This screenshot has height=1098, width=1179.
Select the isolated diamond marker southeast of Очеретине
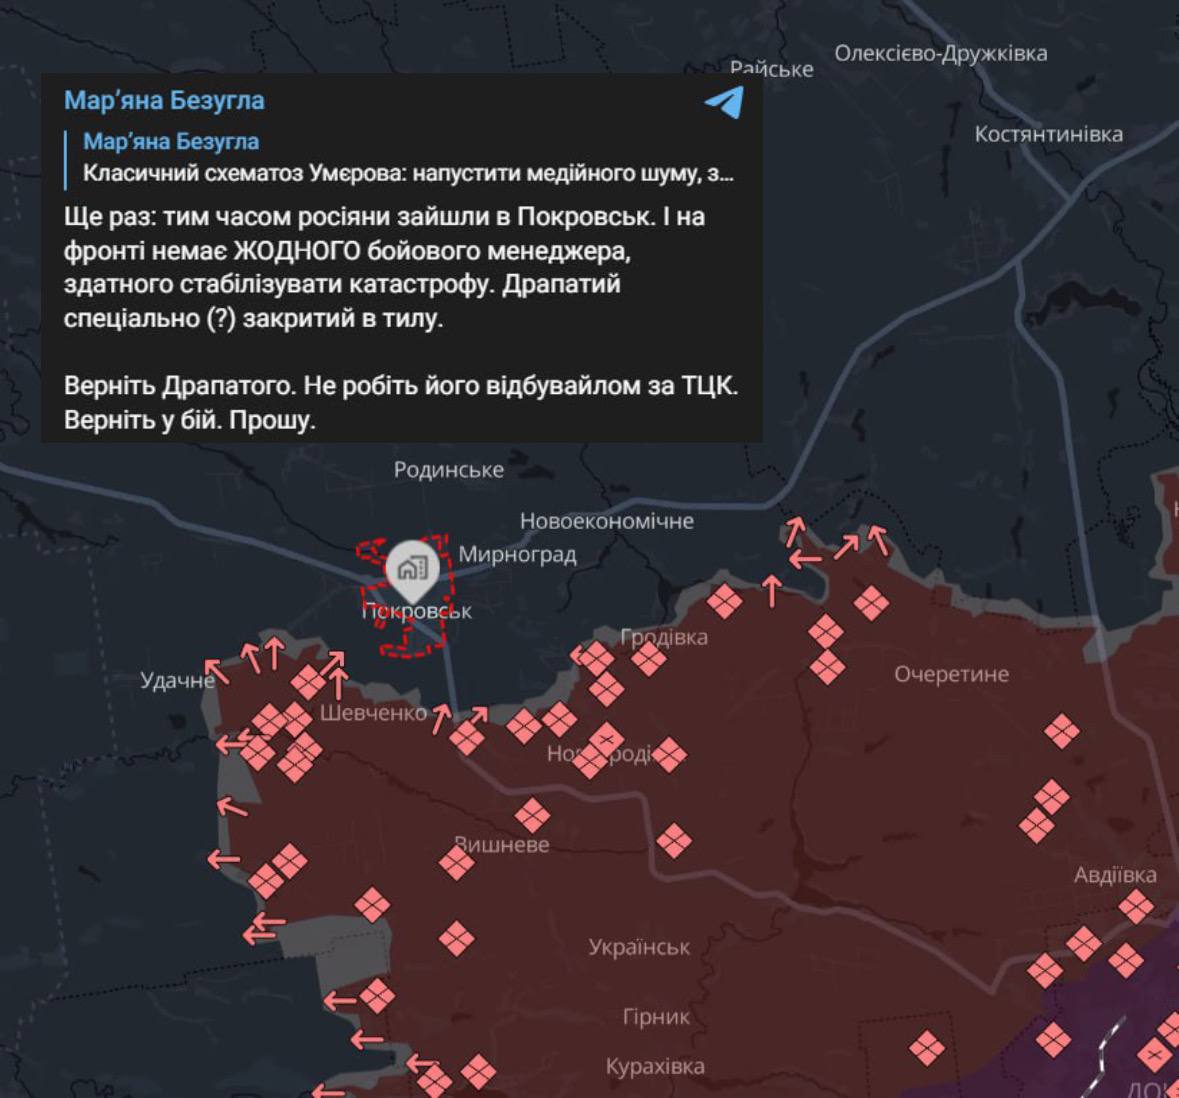point(1061,731)
